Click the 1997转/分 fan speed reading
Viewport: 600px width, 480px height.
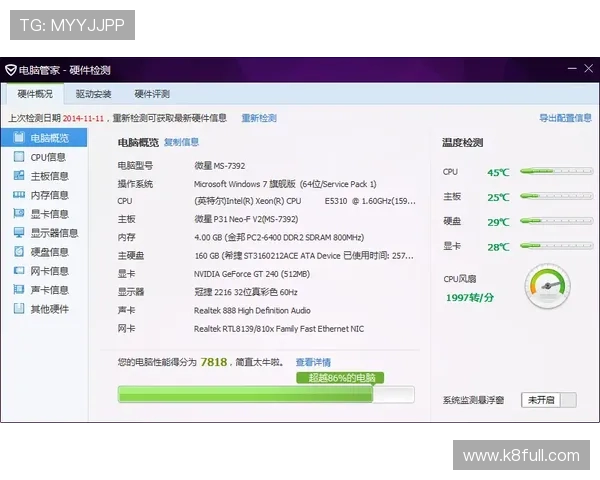tap(470, 297)
